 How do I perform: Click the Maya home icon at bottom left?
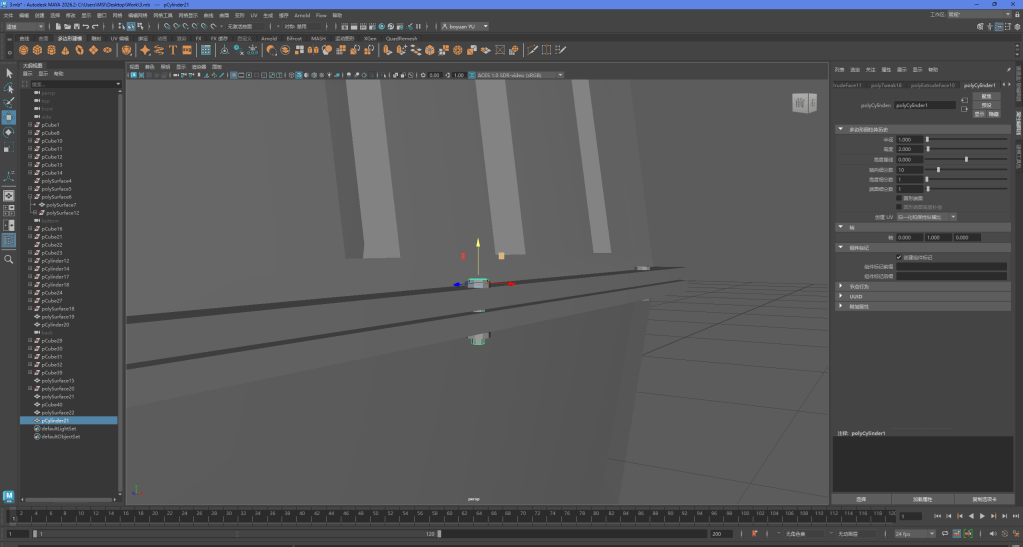9,496
